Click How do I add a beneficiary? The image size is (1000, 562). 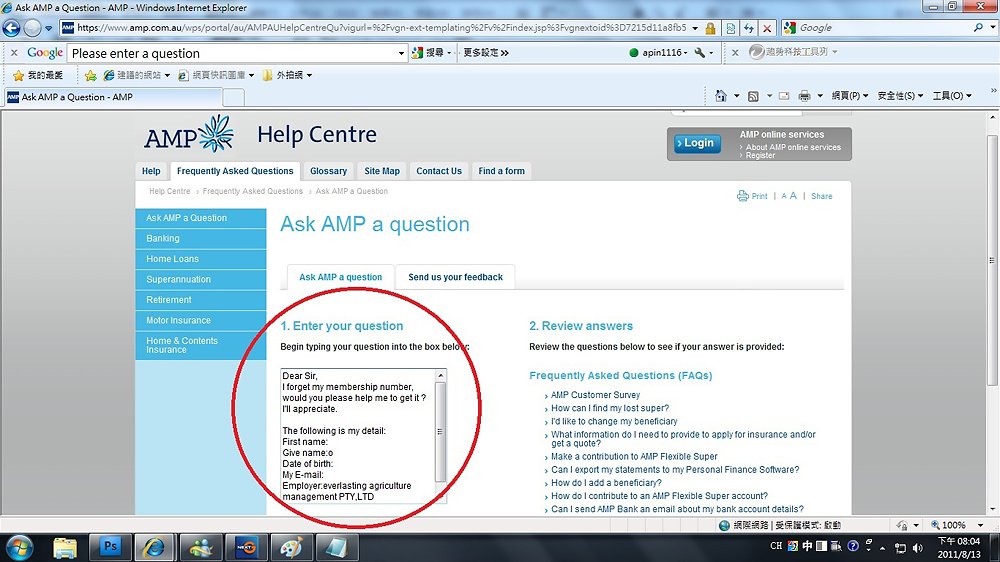tap(606, 483)
